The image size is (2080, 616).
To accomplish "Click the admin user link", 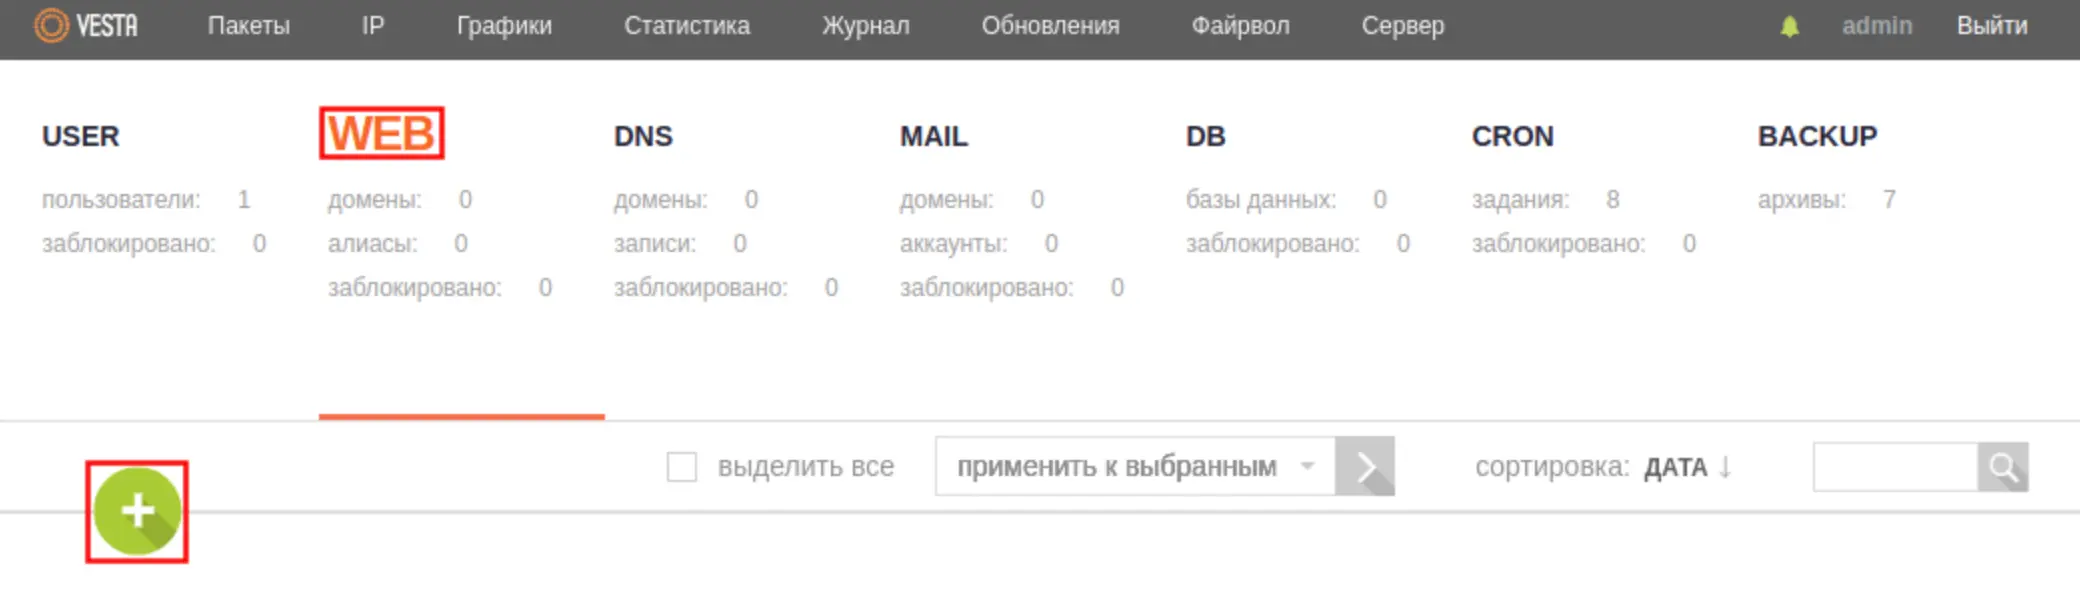I will 1877,26.
